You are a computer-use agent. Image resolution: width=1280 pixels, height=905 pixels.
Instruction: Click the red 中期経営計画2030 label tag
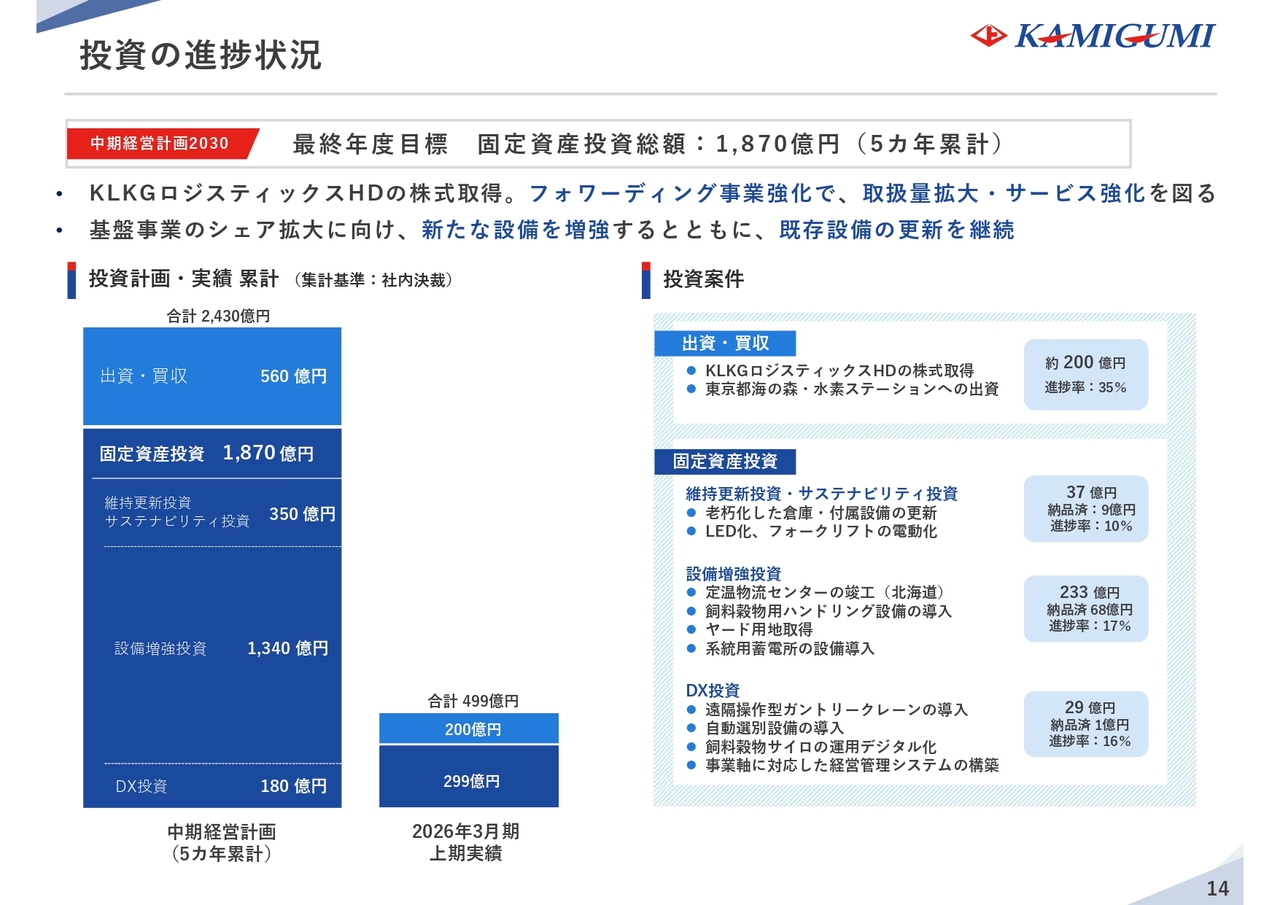(160, 143)
